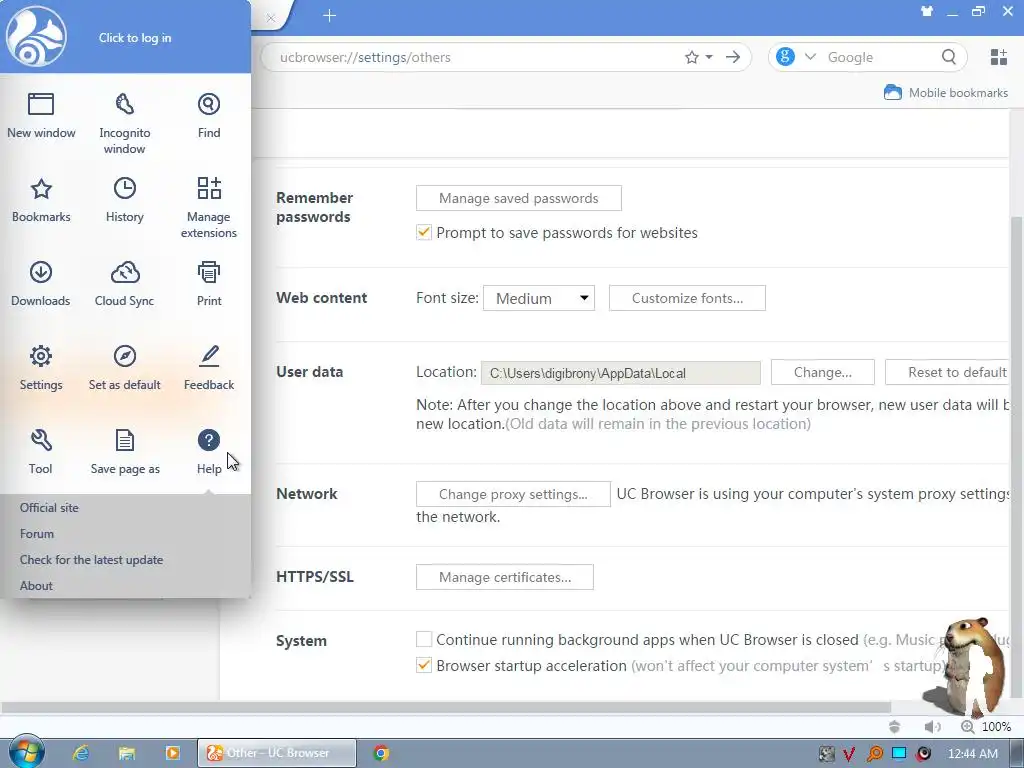
Task: Expand the bookmark star dropdown arrow
Action: pos(709,57)
